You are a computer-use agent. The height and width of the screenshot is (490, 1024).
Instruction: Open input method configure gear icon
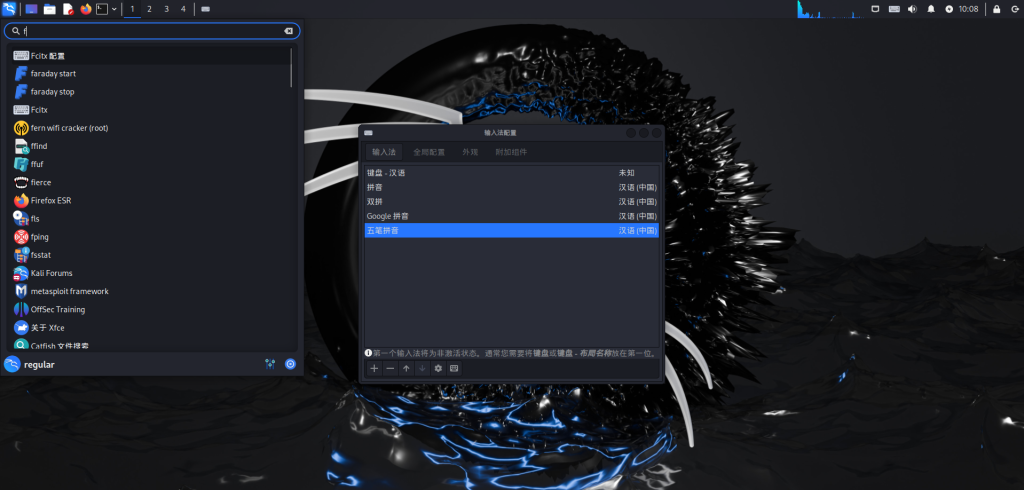click(438, 368)
